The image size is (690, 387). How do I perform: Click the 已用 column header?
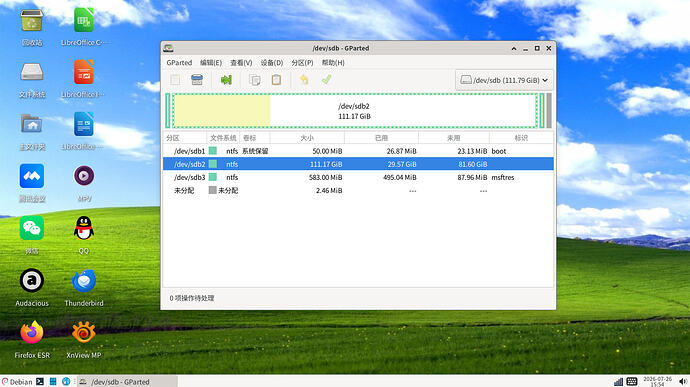382,138
